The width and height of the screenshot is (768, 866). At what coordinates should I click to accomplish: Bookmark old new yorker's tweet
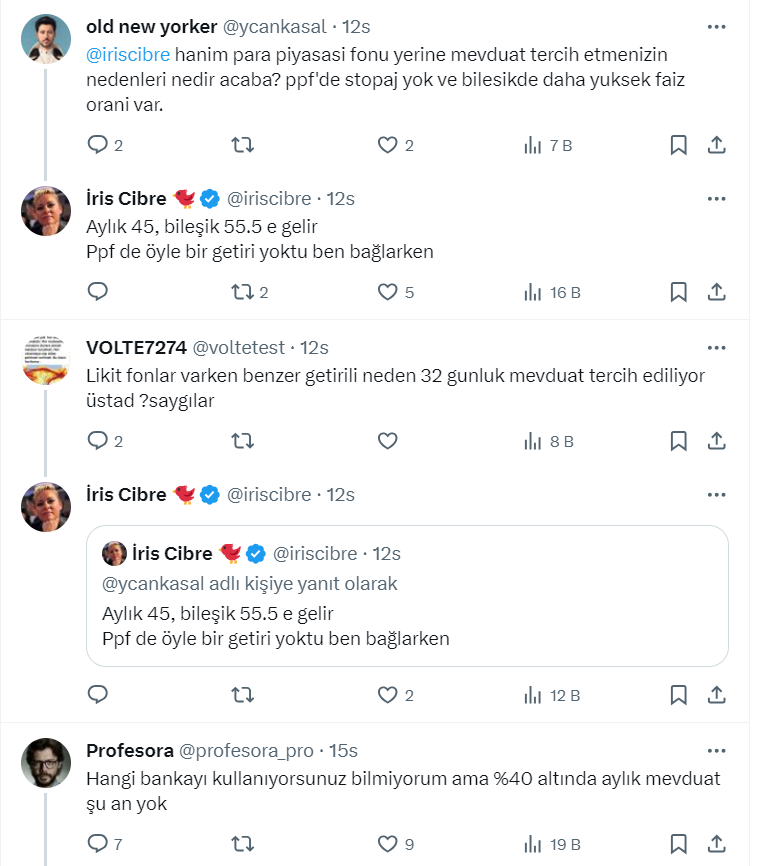(678, 145)
